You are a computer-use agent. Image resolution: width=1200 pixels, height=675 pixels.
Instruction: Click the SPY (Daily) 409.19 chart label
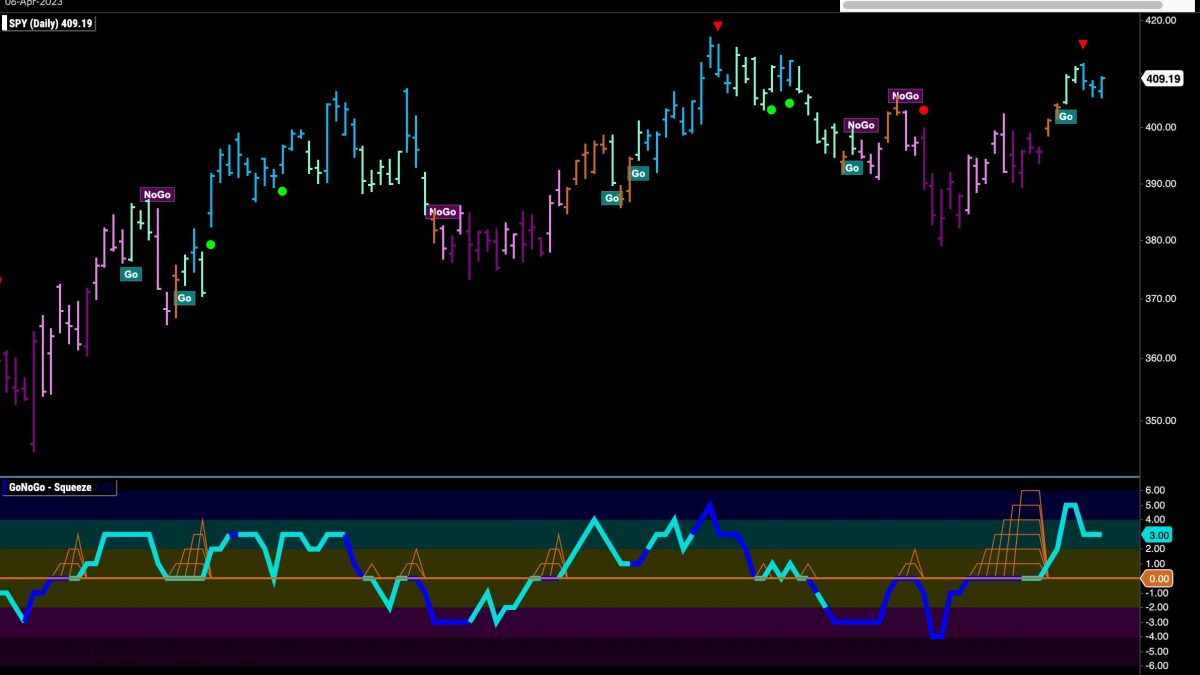49,24
